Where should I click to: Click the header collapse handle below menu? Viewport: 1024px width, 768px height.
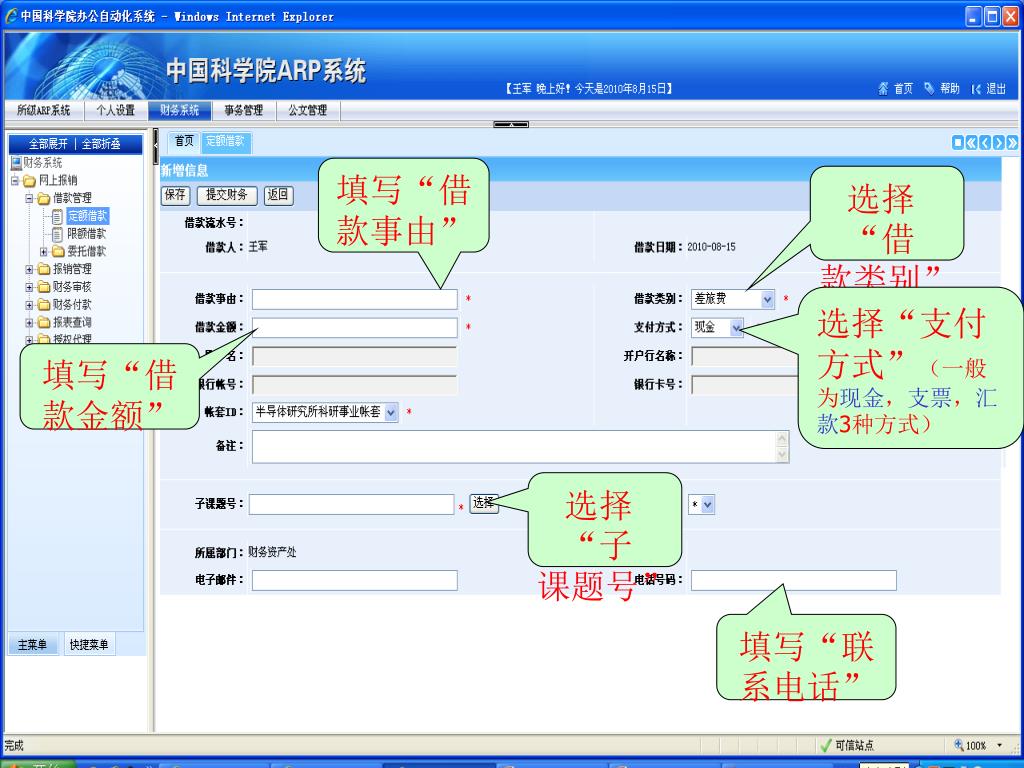click(x=511, y=124)
